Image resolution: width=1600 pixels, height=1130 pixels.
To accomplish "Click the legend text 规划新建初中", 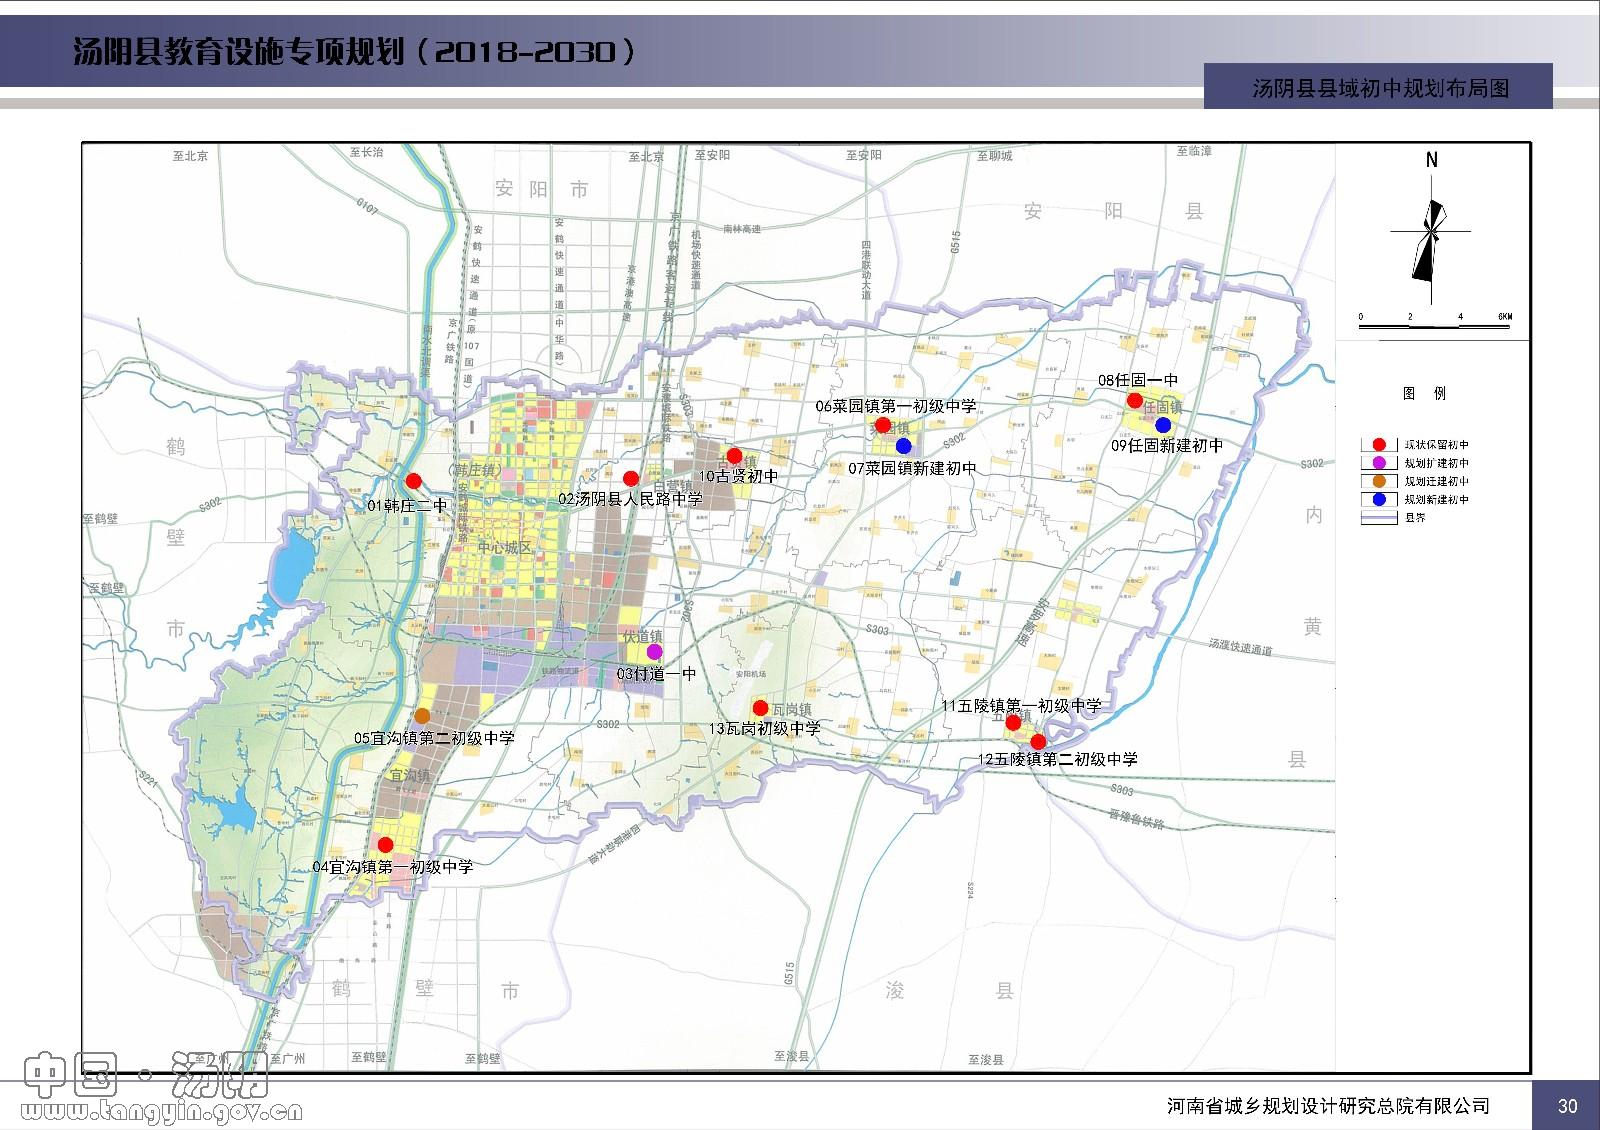I will pos(1437,499).
